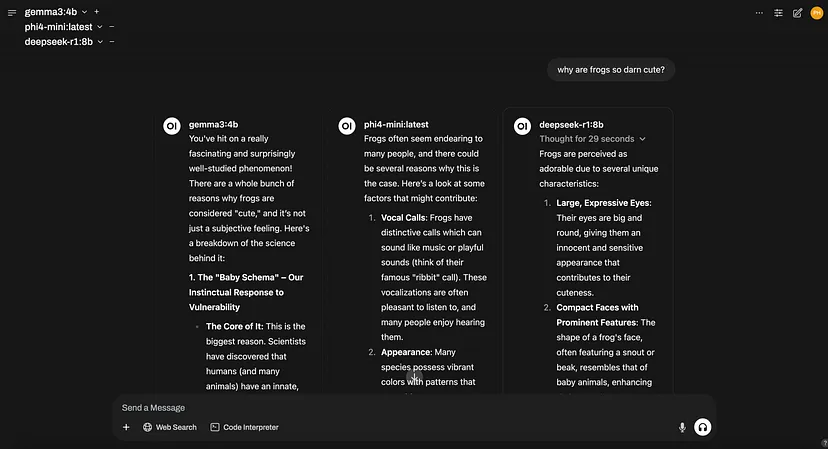Click the deepseek-r1:8b response avatar
Image resolution: width=828 pixels, height=449 pixels.
pyautogui.click(x=522, y=126)
